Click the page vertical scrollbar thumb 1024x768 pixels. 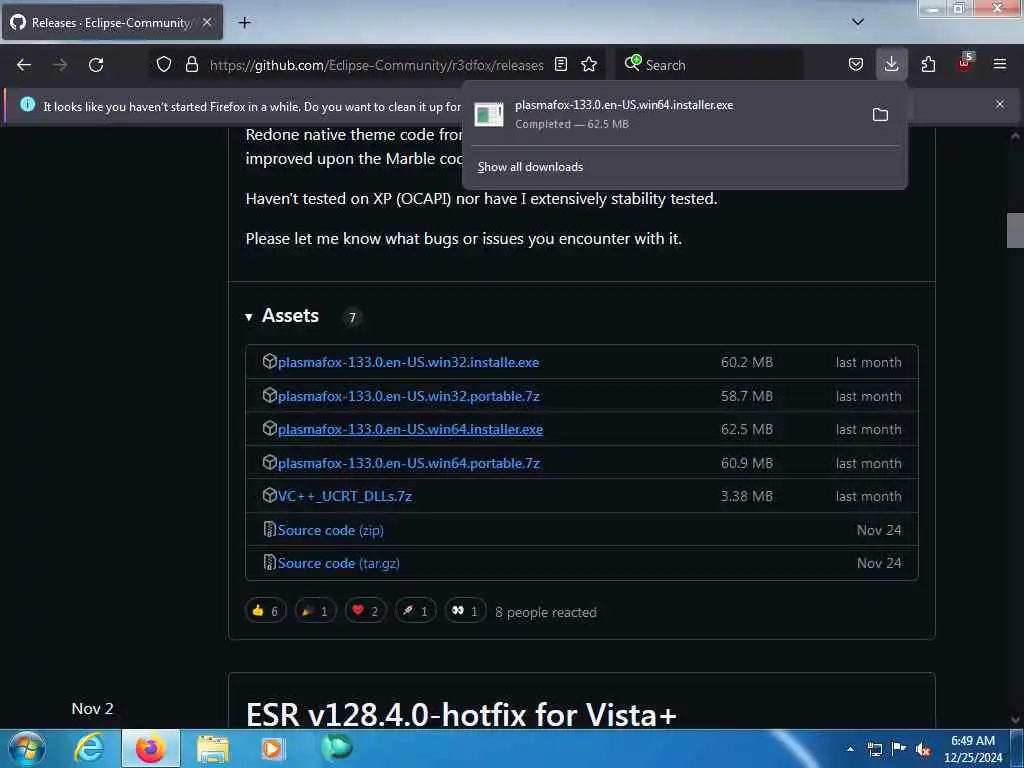pyautogui.click(x=1015, y=231)
